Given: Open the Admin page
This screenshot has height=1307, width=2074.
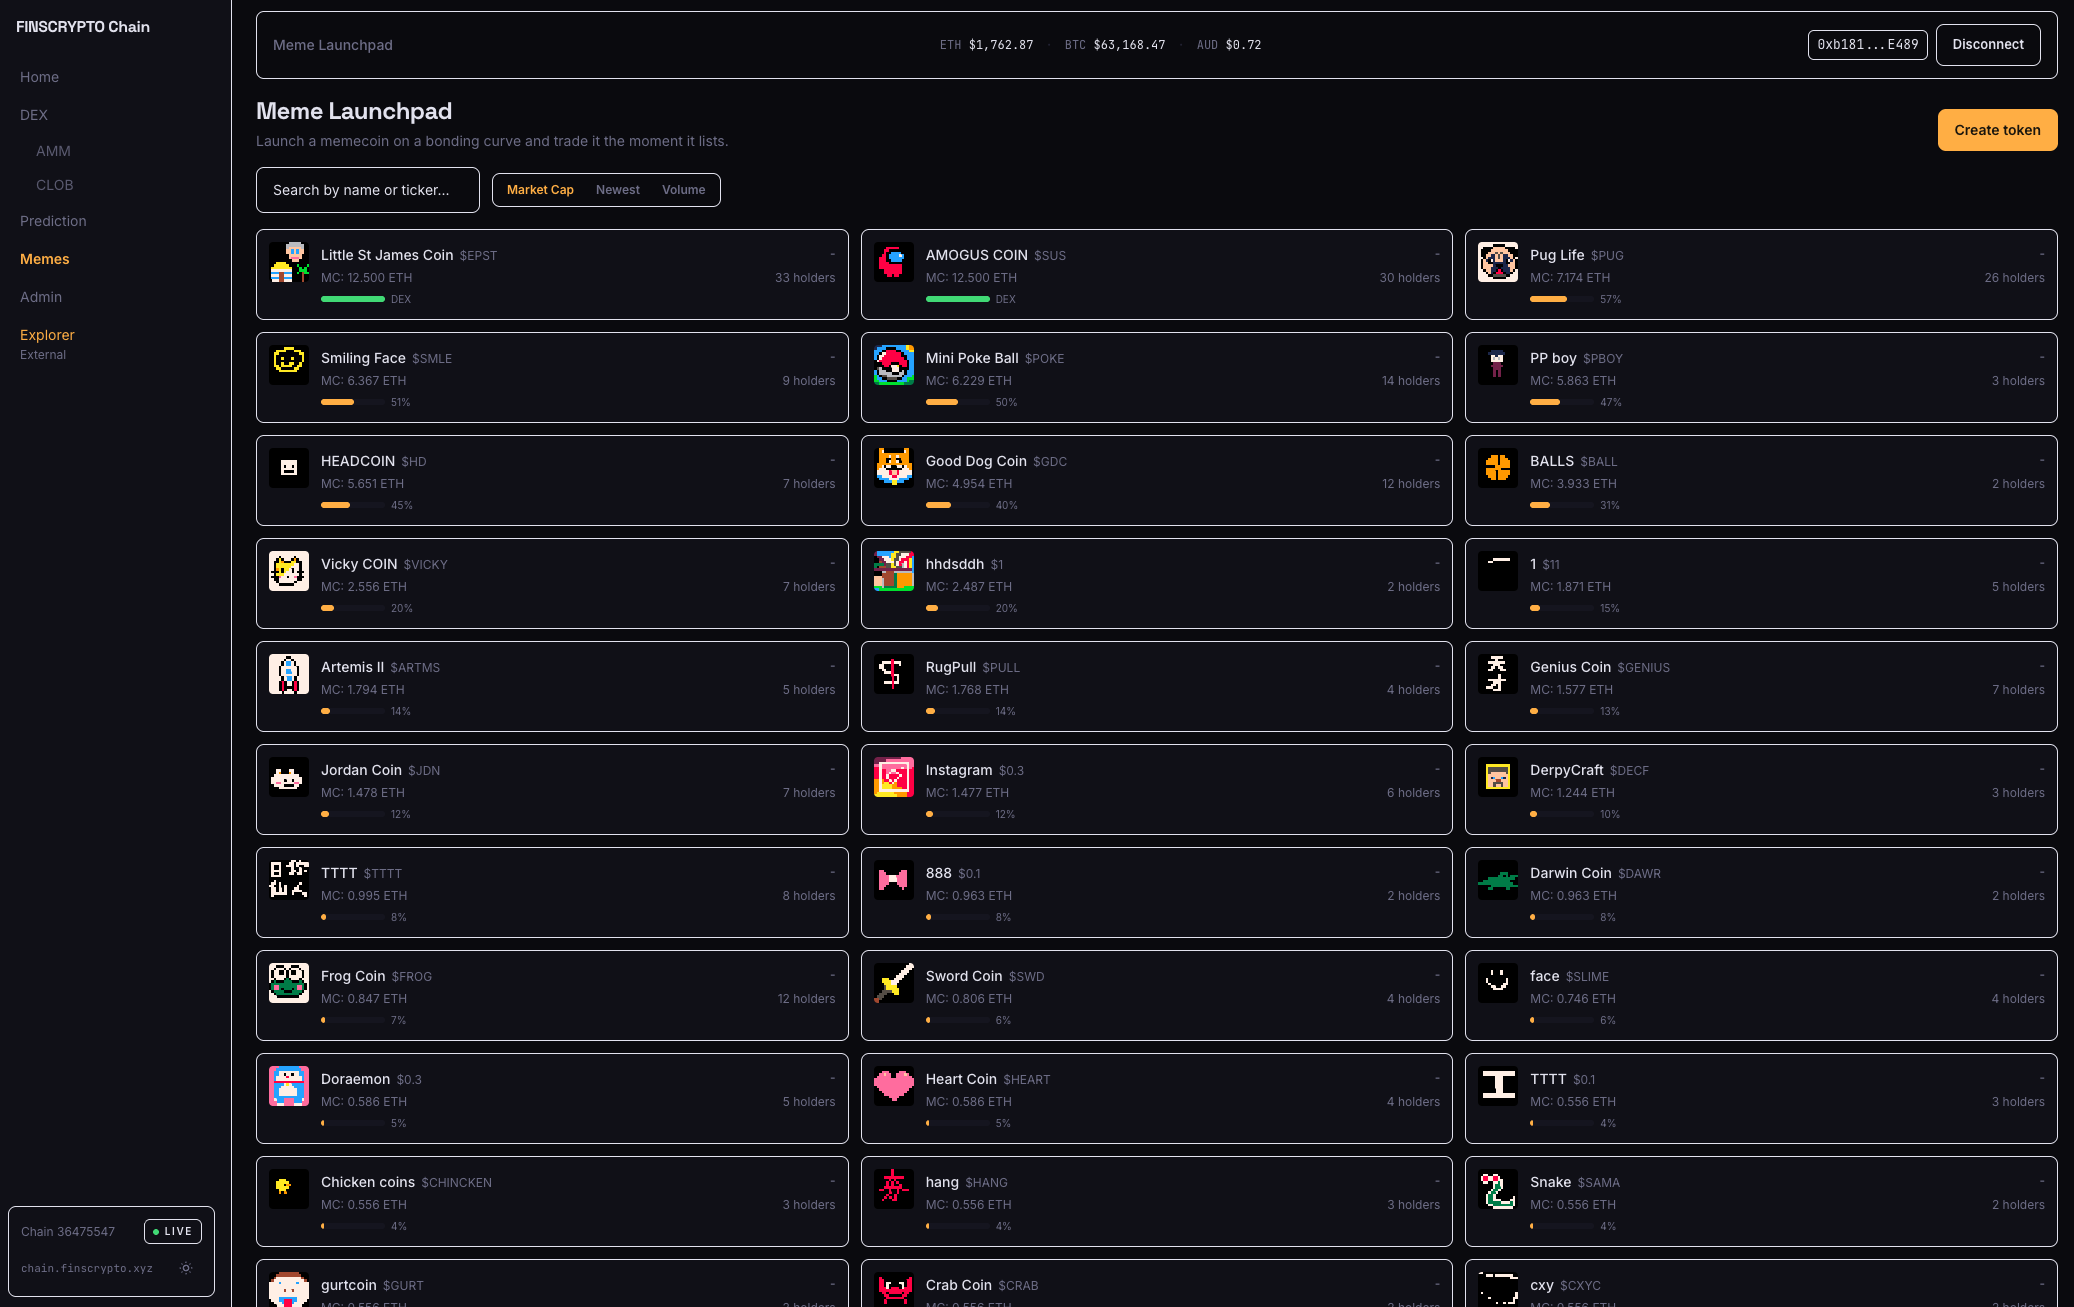Looking at the screenshot, I should tap(41, 297).
